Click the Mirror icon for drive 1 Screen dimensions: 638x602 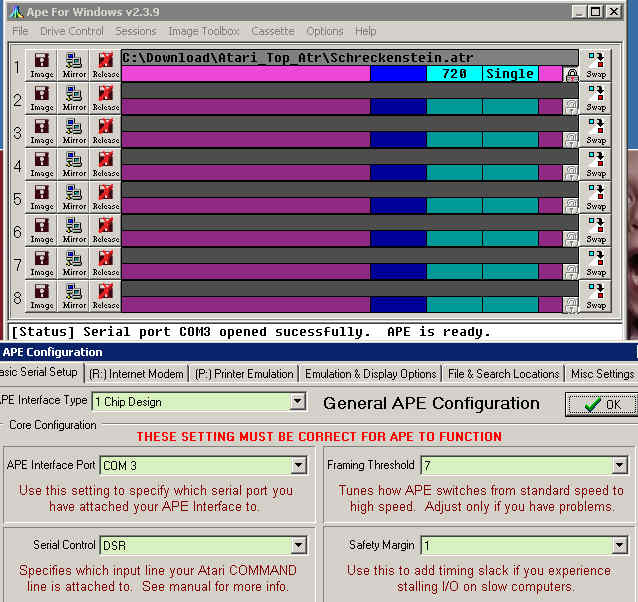[73, 65]
